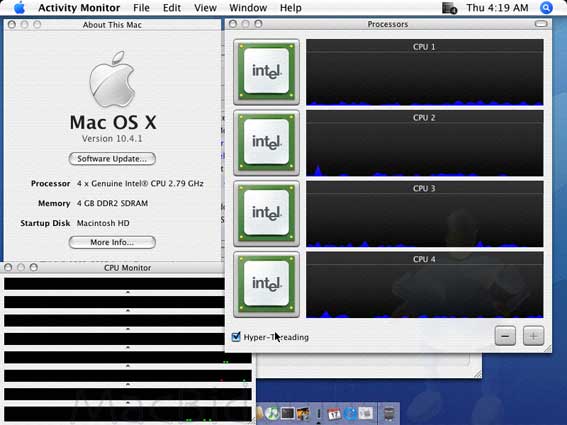Click the processor status icon in menu bar

(x=449, y=8)
